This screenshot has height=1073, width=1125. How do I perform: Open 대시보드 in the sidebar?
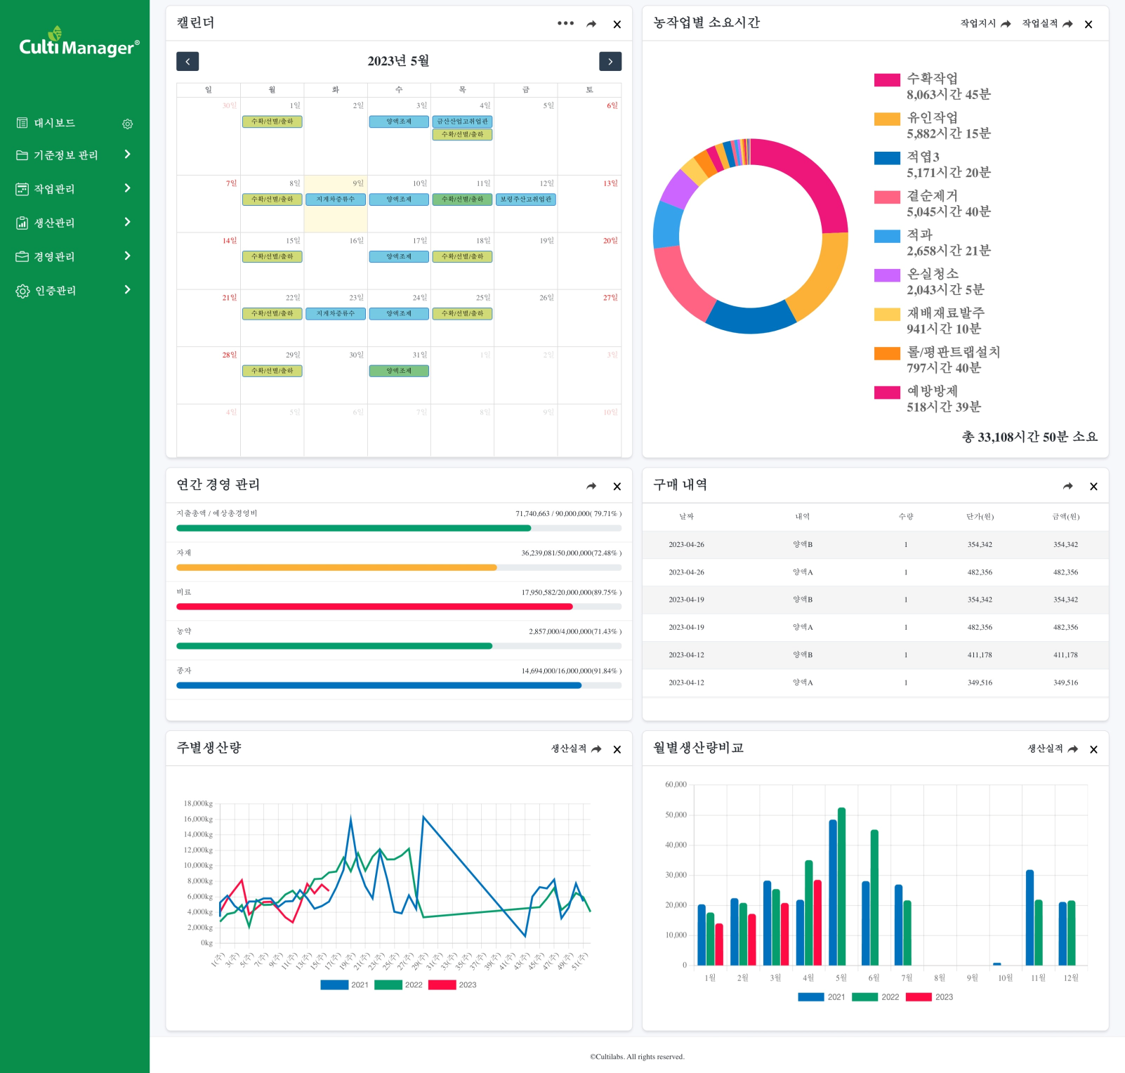pyautogui.click(x=55, y=123)
